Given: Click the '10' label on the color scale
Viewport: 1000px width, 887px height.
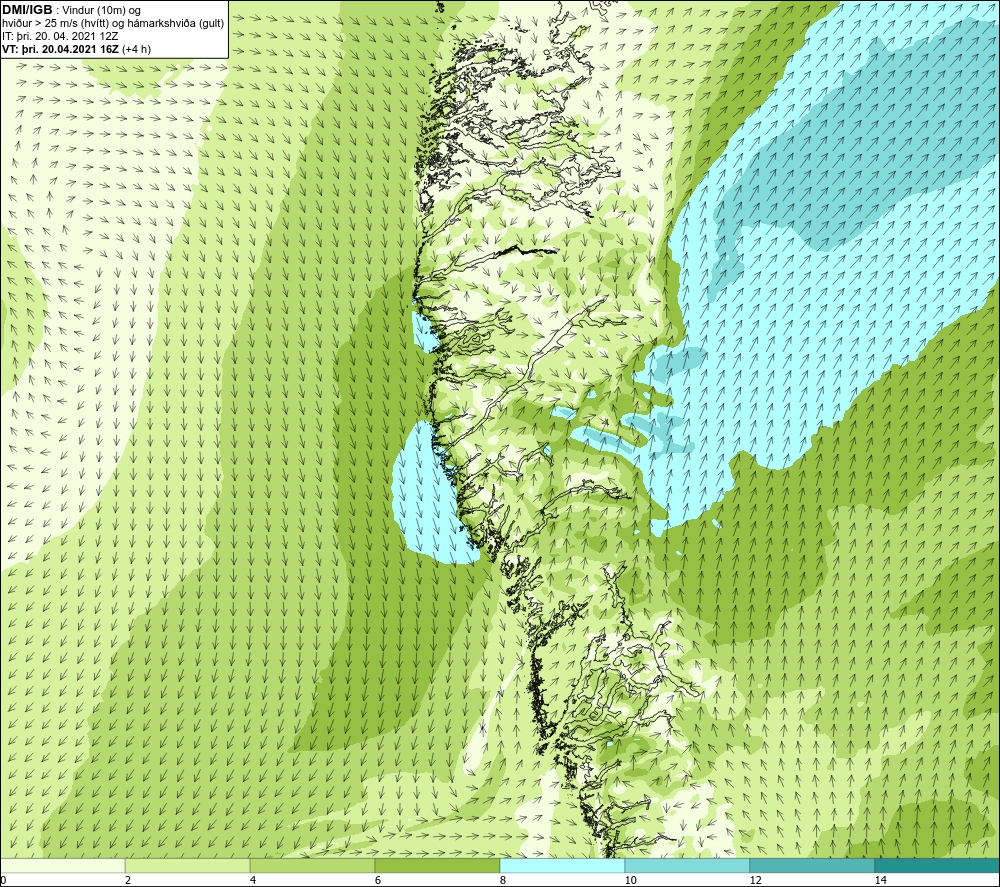Looking at the screenshot, I should pyautogui.click(x=630, y=880).
